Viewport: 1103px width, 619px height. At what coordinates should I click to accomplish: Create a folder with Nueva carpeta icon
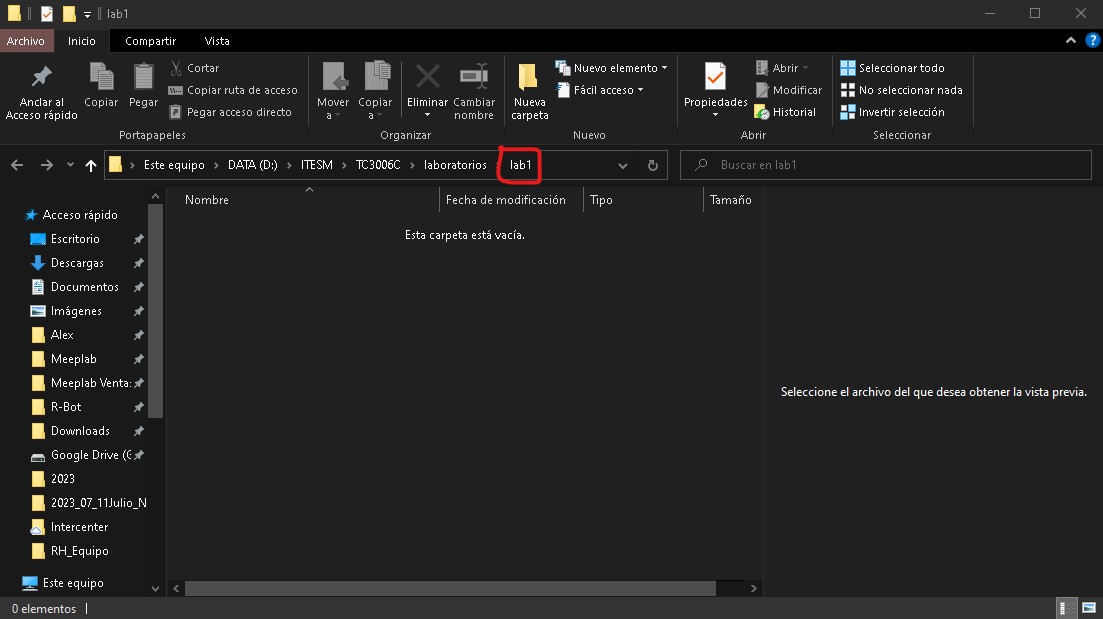[529, 78]
